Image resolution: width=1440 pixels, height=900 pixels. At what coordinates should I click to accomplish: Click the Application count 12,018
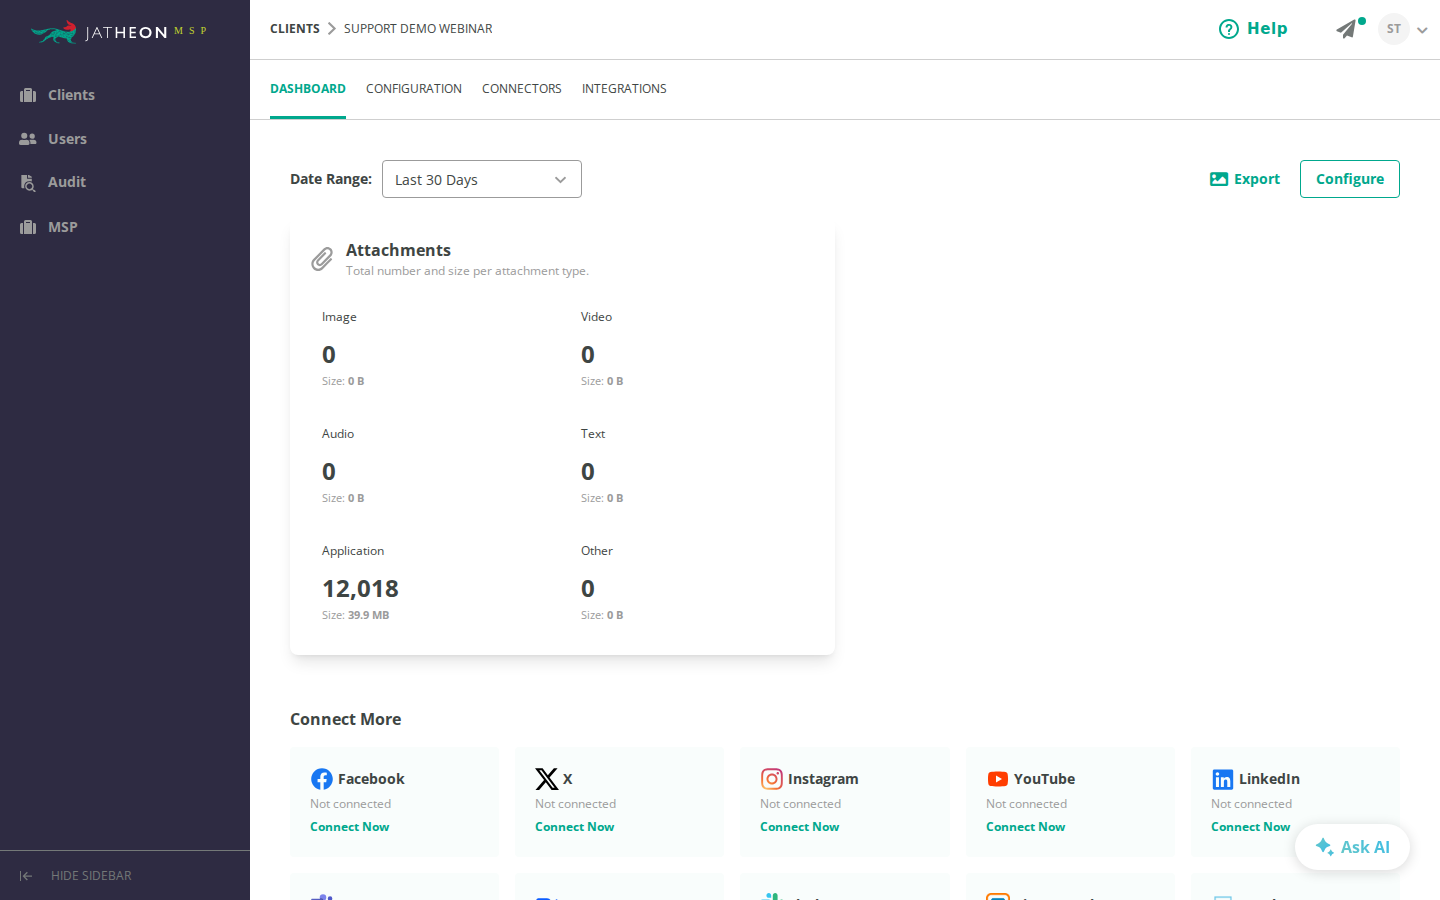pyautogui.click(x=360, y=589)
